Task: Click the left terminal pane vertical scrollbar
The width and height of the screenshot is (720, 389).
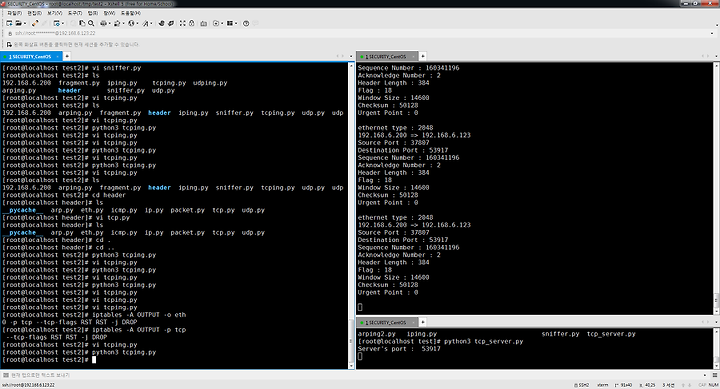Action: click(351, 215)
